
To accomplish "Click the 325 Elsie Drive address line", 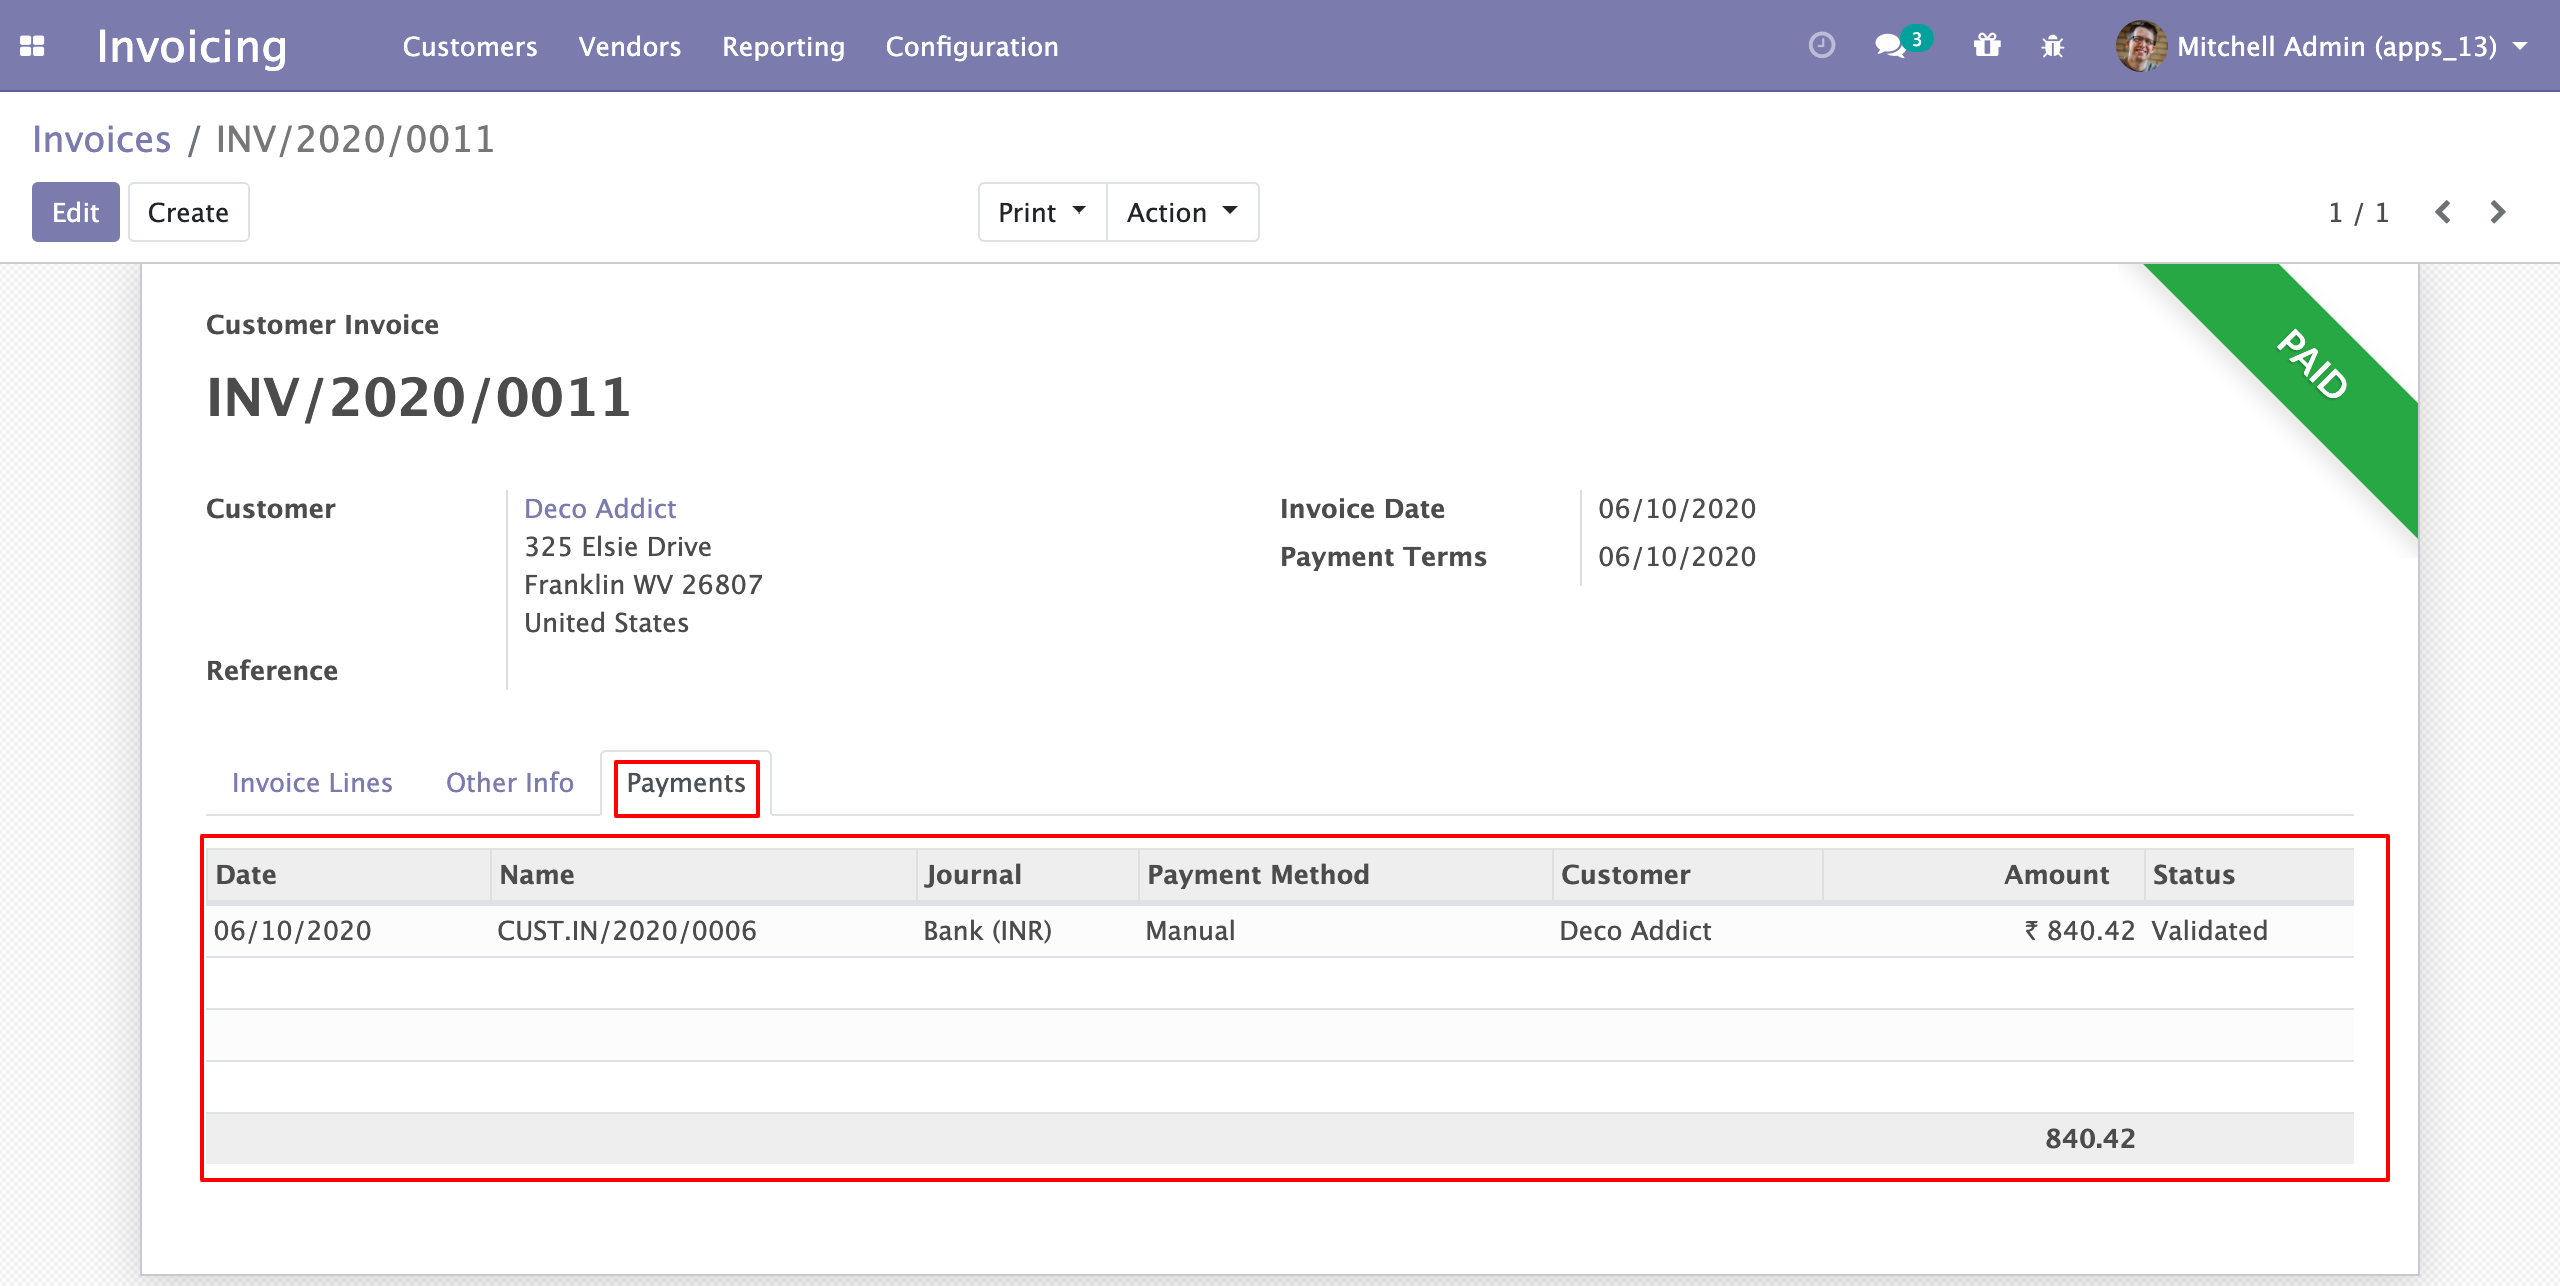I will tap(618, 546).
